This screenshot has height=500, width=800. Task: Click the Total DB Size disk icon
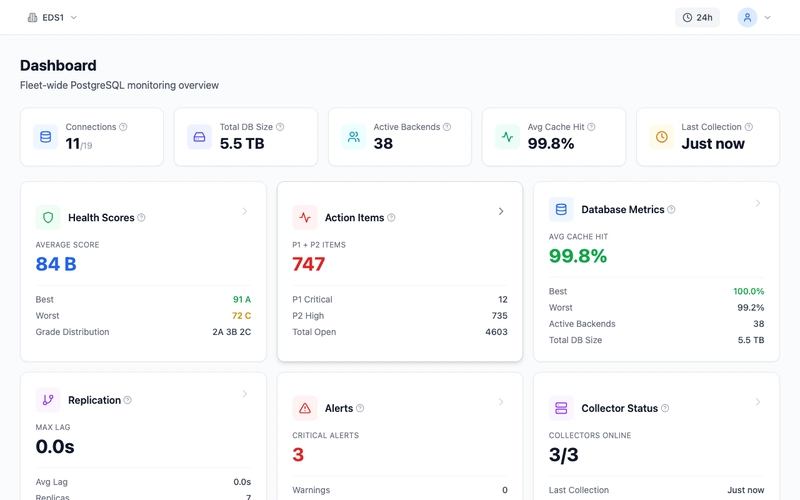coord(199,137)
